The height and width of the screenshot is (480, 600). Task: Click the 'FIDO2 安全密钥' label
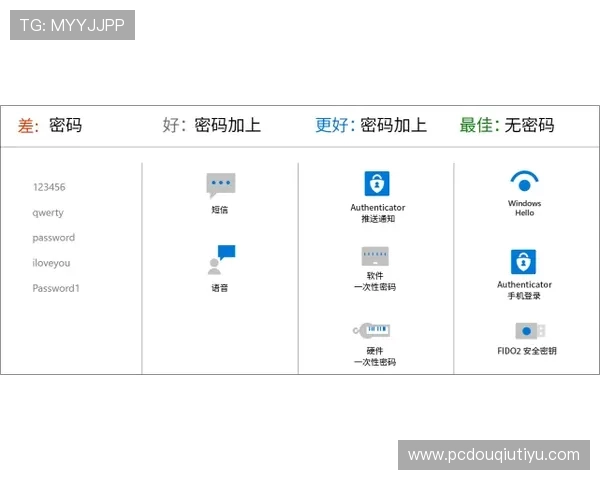(x=527, y=351)
